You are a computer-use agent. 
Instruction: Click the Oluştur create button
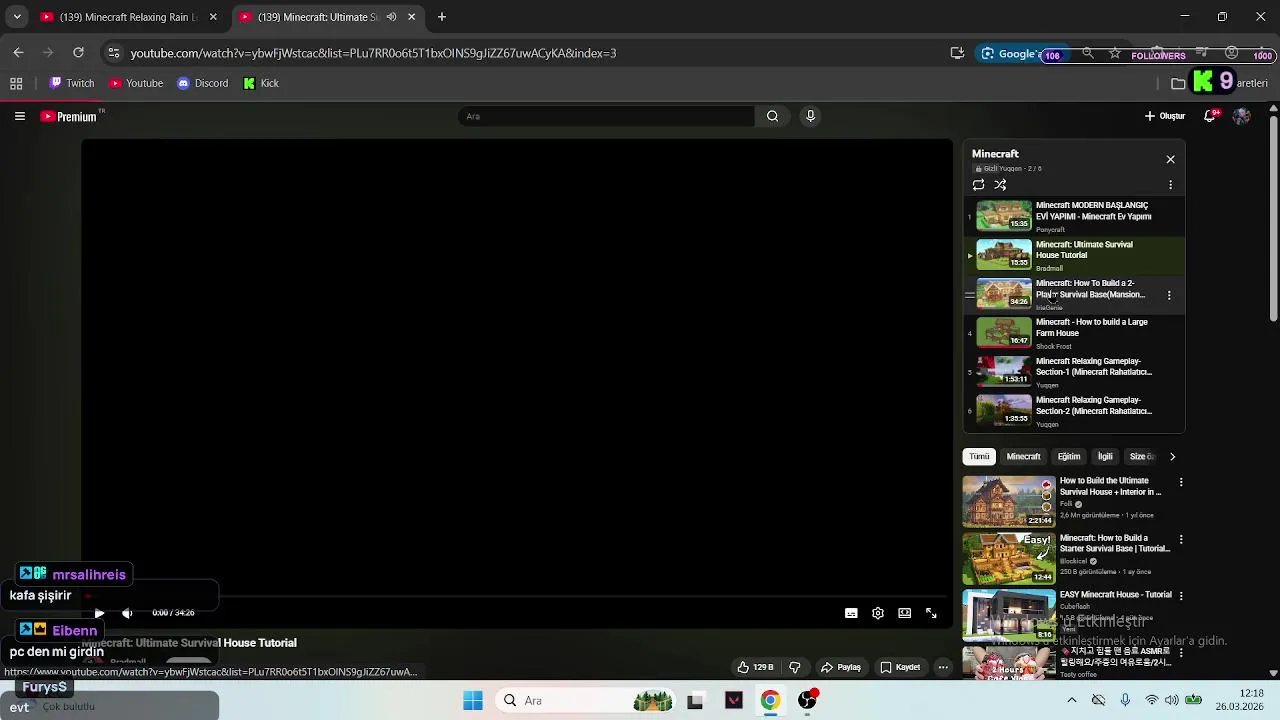point(1165,116)
